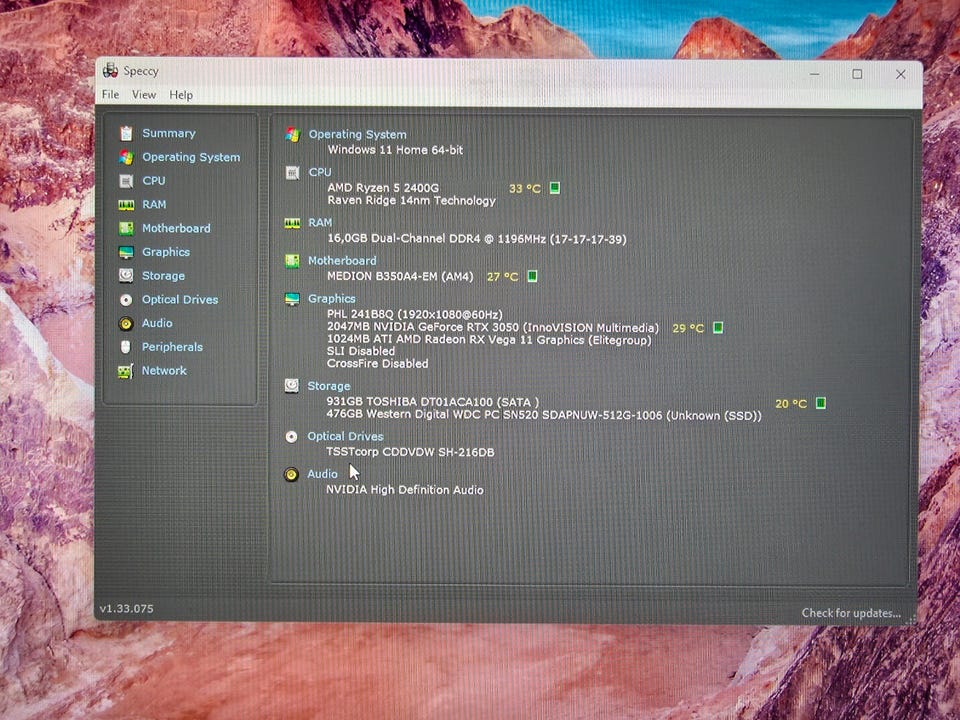This screenshot has height=720, width=960.
Task: Select Operating System in the sidebar
Action: click(191, 157)
